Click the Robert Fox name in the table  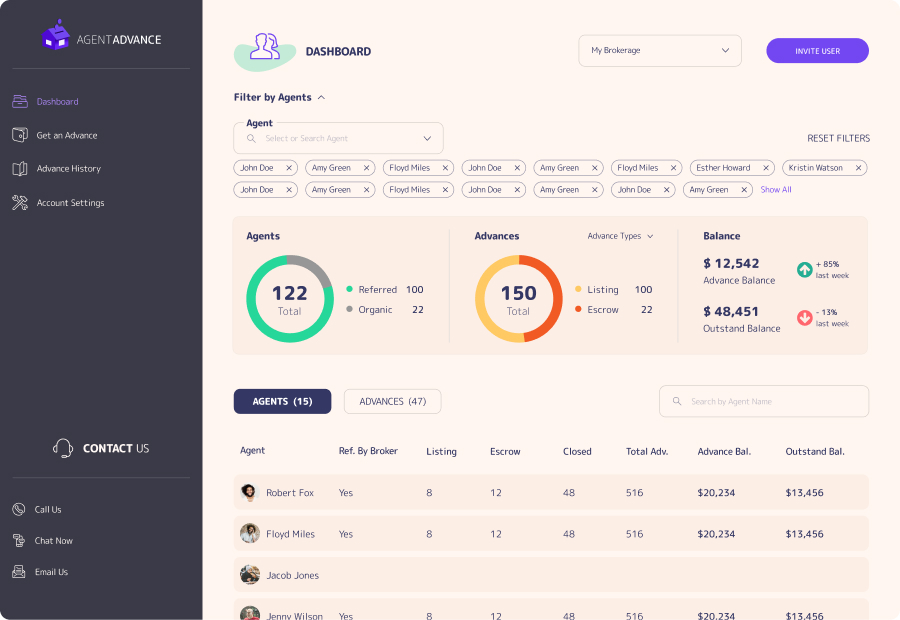click(x=290, y=493)
